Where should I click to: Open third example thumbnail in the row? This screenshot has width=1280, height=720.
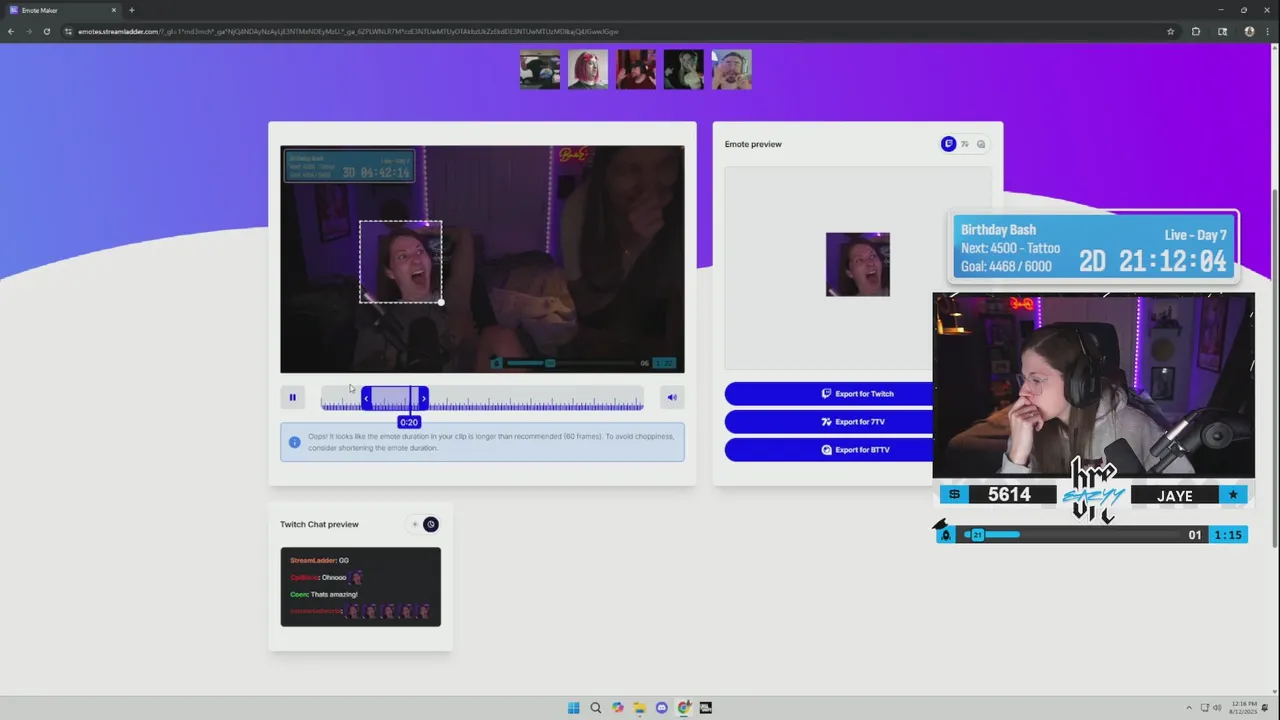(x=636, y=70)
